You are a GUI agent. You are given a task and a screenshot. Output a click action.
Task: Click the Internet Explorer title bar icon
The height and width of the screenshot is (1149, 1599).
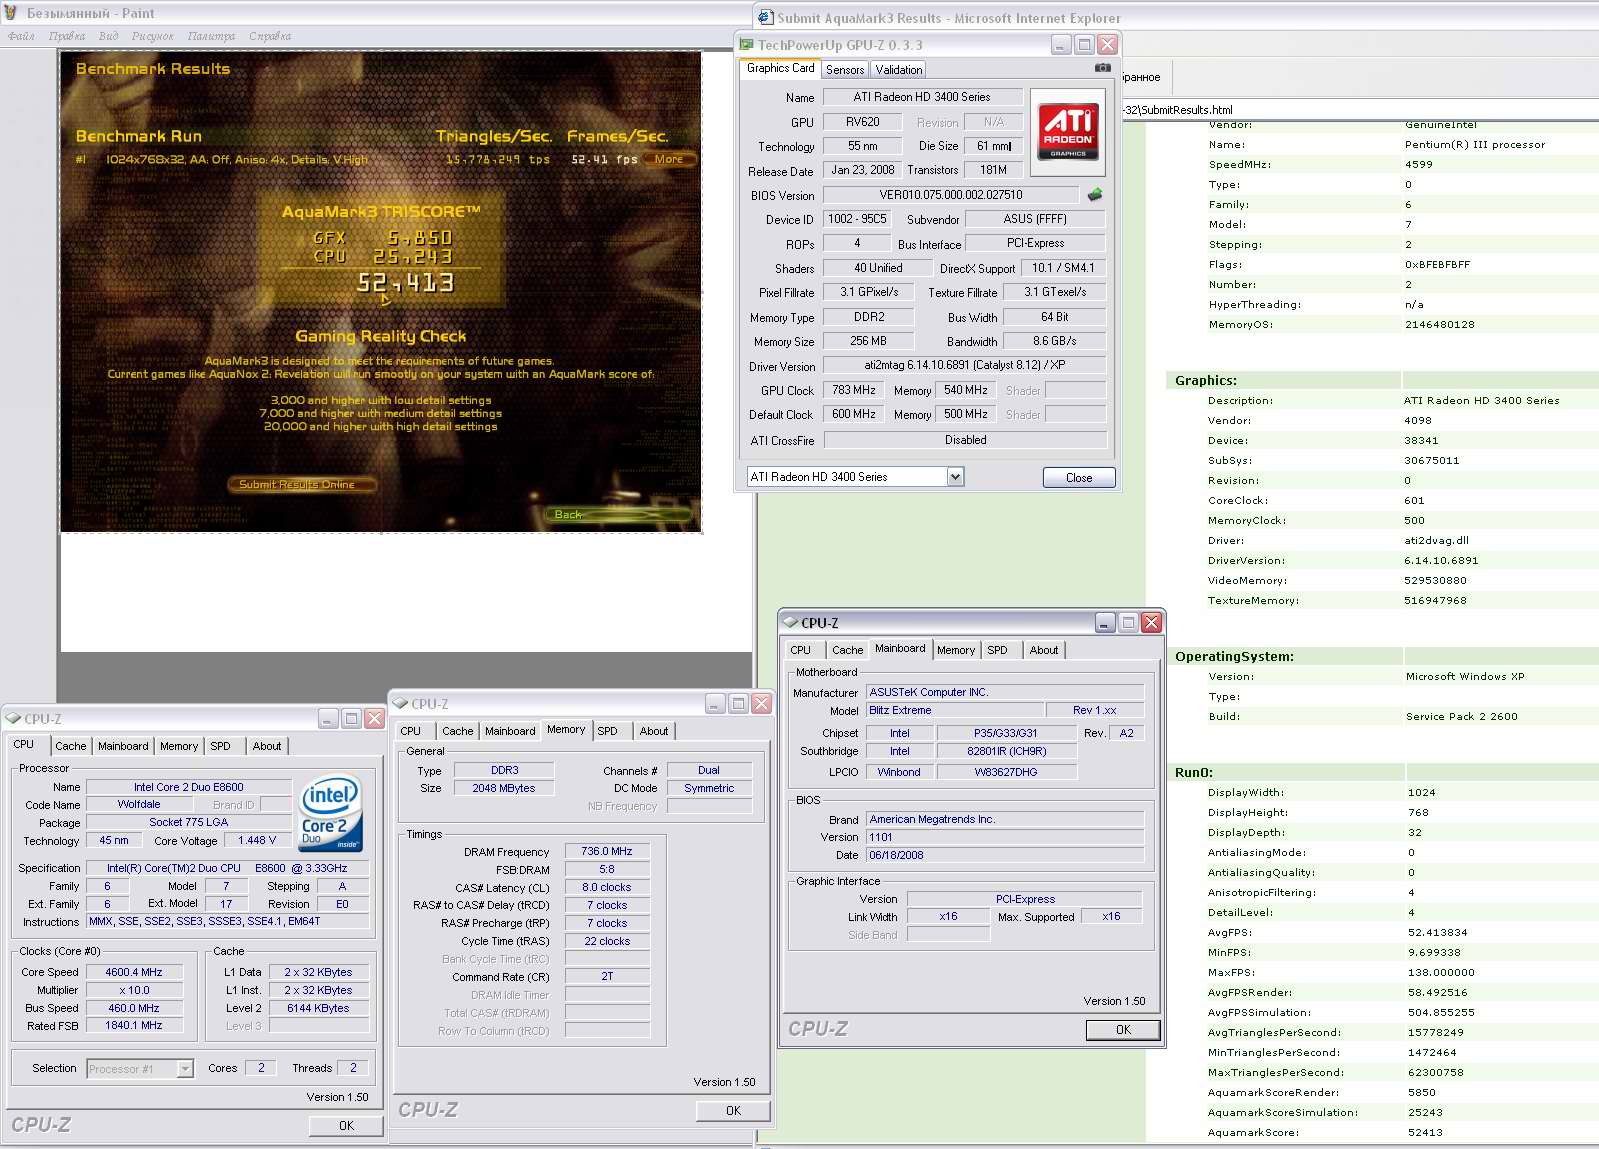tap(766, 17)
